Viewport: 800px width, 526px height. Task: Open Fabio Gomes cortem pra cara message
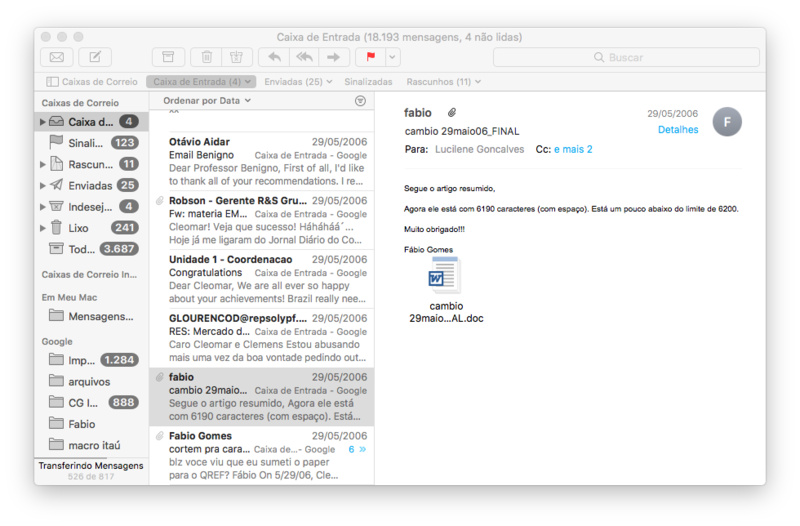(262, 455)
